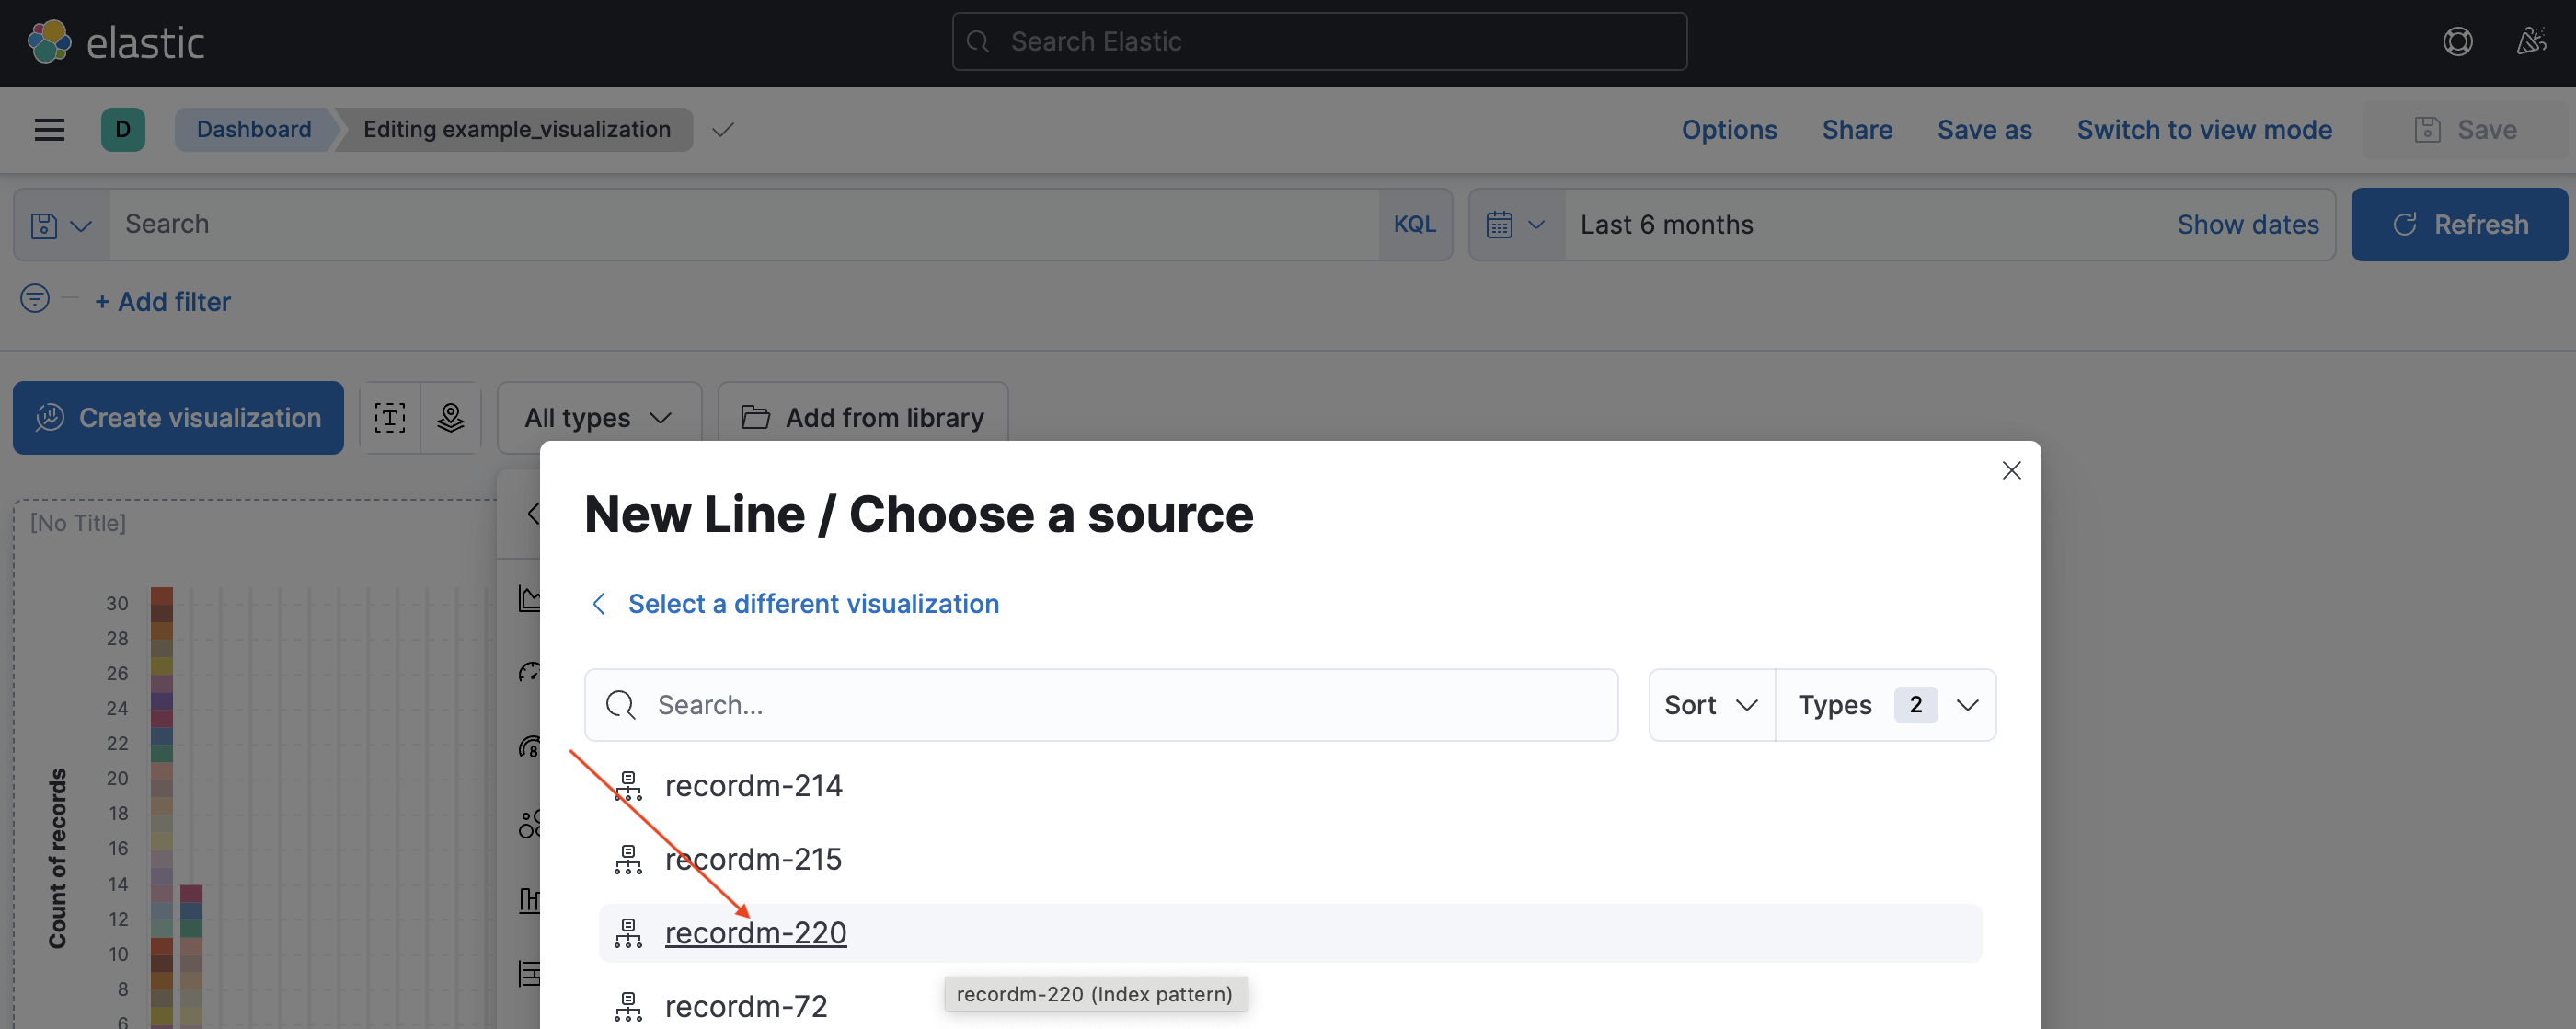Click the Elastic logo icon
Viewport: 2576px width, 1029px height.
tap(49, 42)
